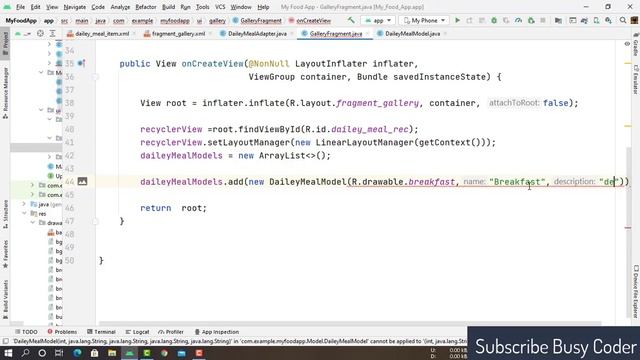Open the Build menu
This screenshot has height=360, width=640.
tap(168, 7)
